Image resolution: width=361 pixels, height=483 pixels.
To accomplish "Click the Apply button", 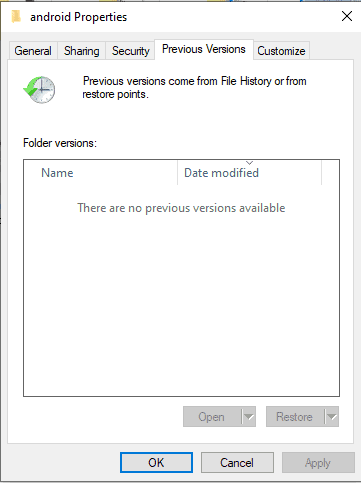I will point(318,463).
